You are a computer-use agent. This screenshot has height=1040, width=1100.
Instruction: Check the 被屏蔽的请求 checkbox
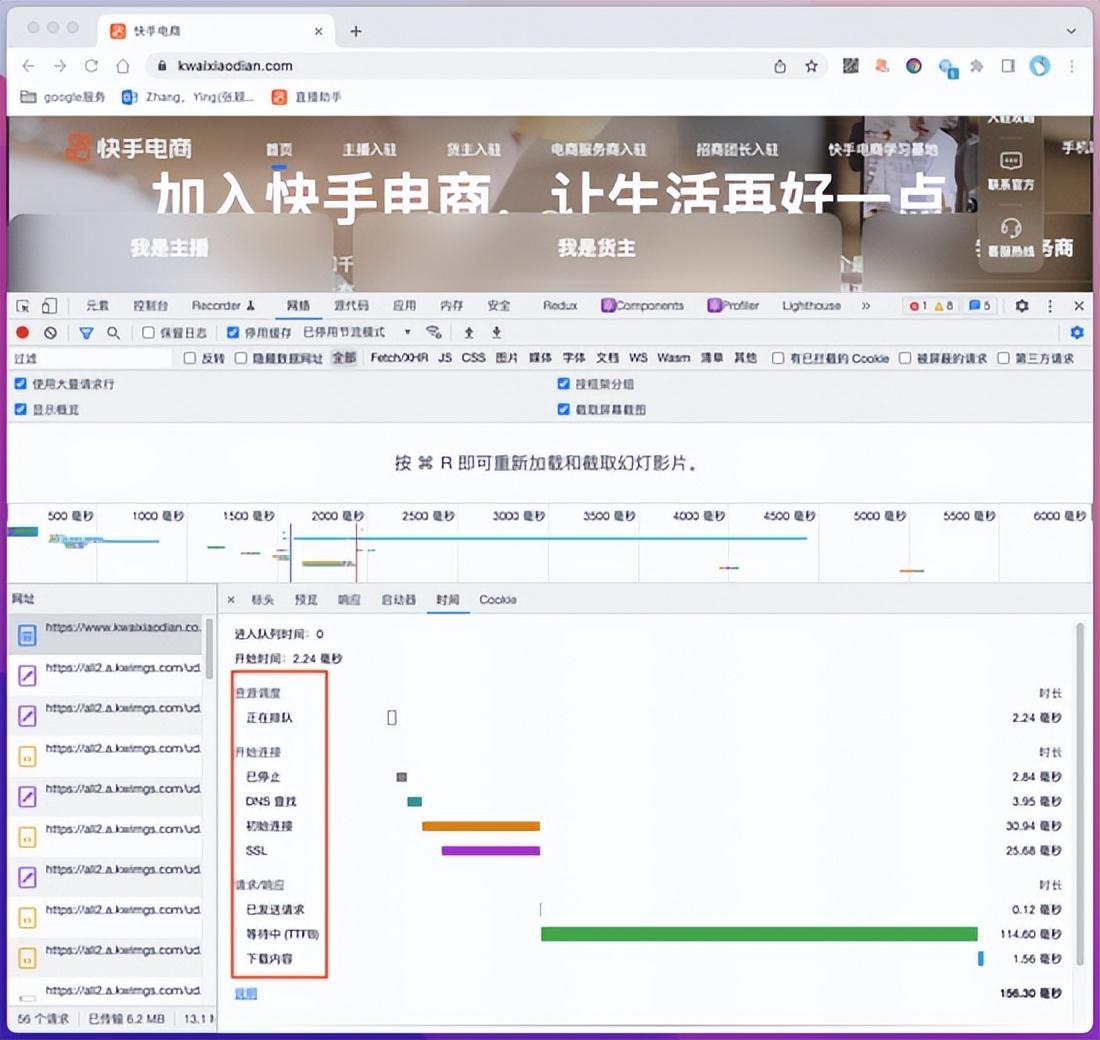pos(905,359)
